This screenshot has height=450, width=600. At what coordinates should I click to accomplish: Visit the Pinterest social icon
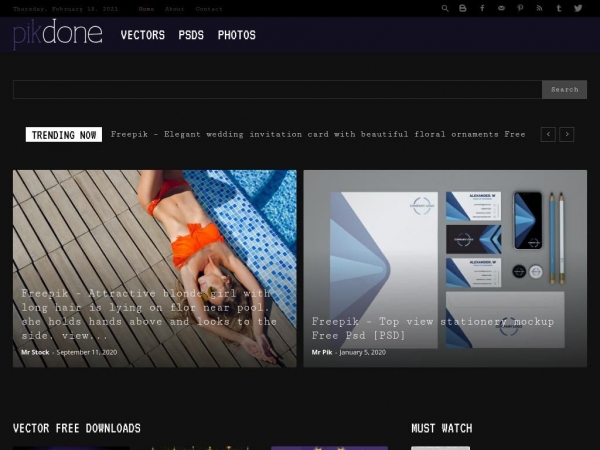click(x=520, y=8)
